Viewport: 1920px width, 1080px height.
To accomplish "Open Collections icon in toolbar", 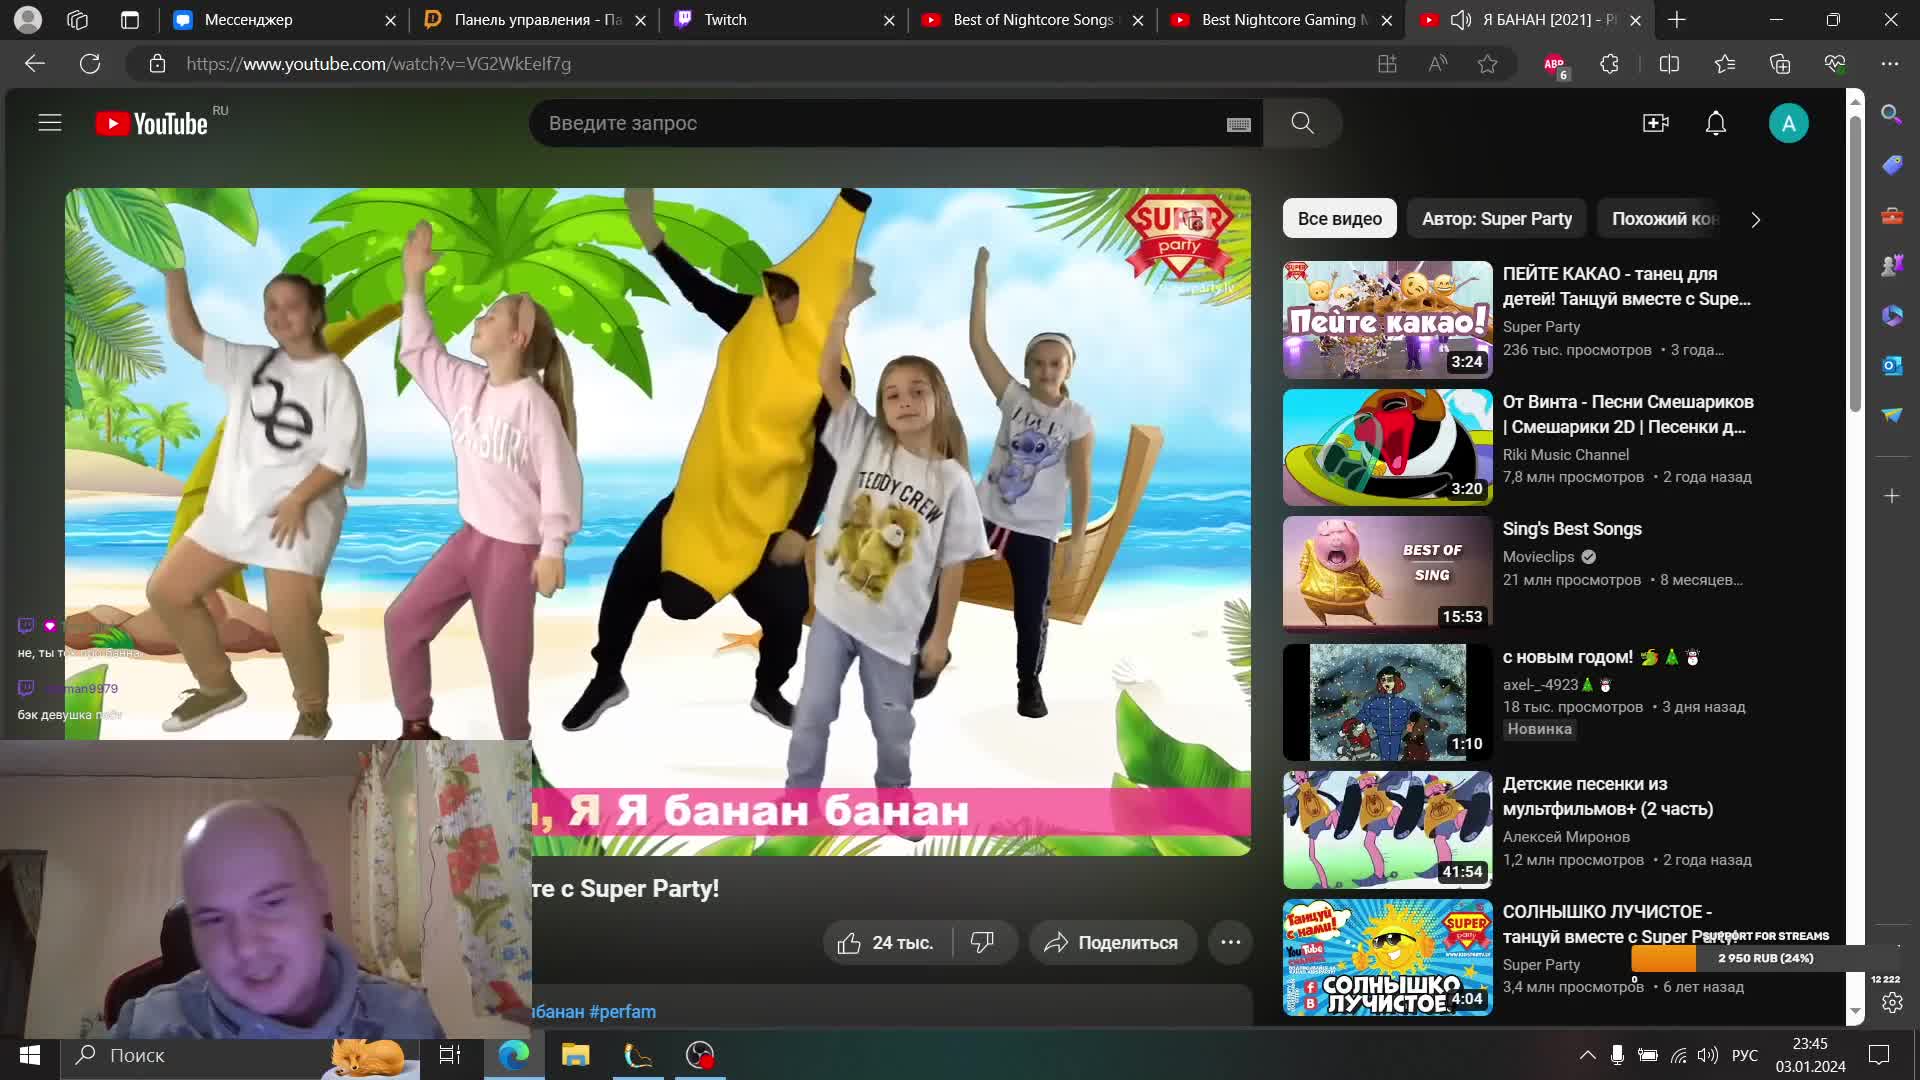I will pyautogui.click(x=1780, y=63).
